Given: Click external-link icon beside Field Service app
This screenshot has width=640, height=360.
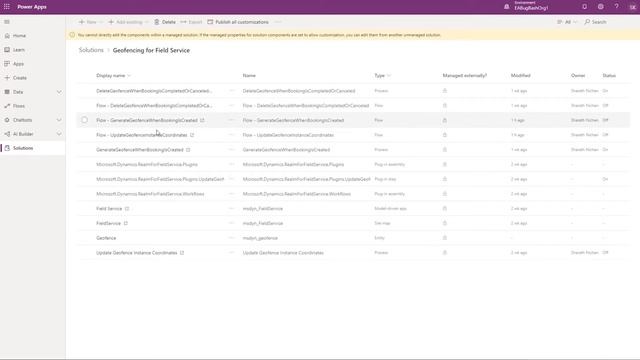Looking at the screenshot, I should point(127,209).
